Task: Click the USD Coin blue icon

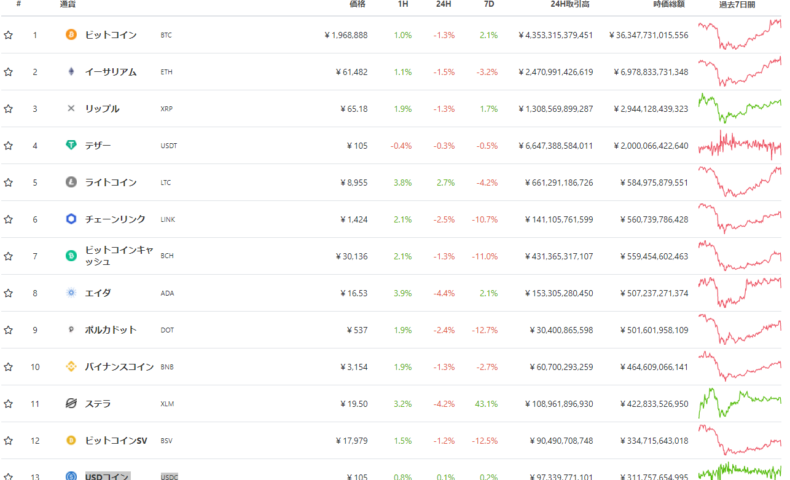Action: point(71,476)
